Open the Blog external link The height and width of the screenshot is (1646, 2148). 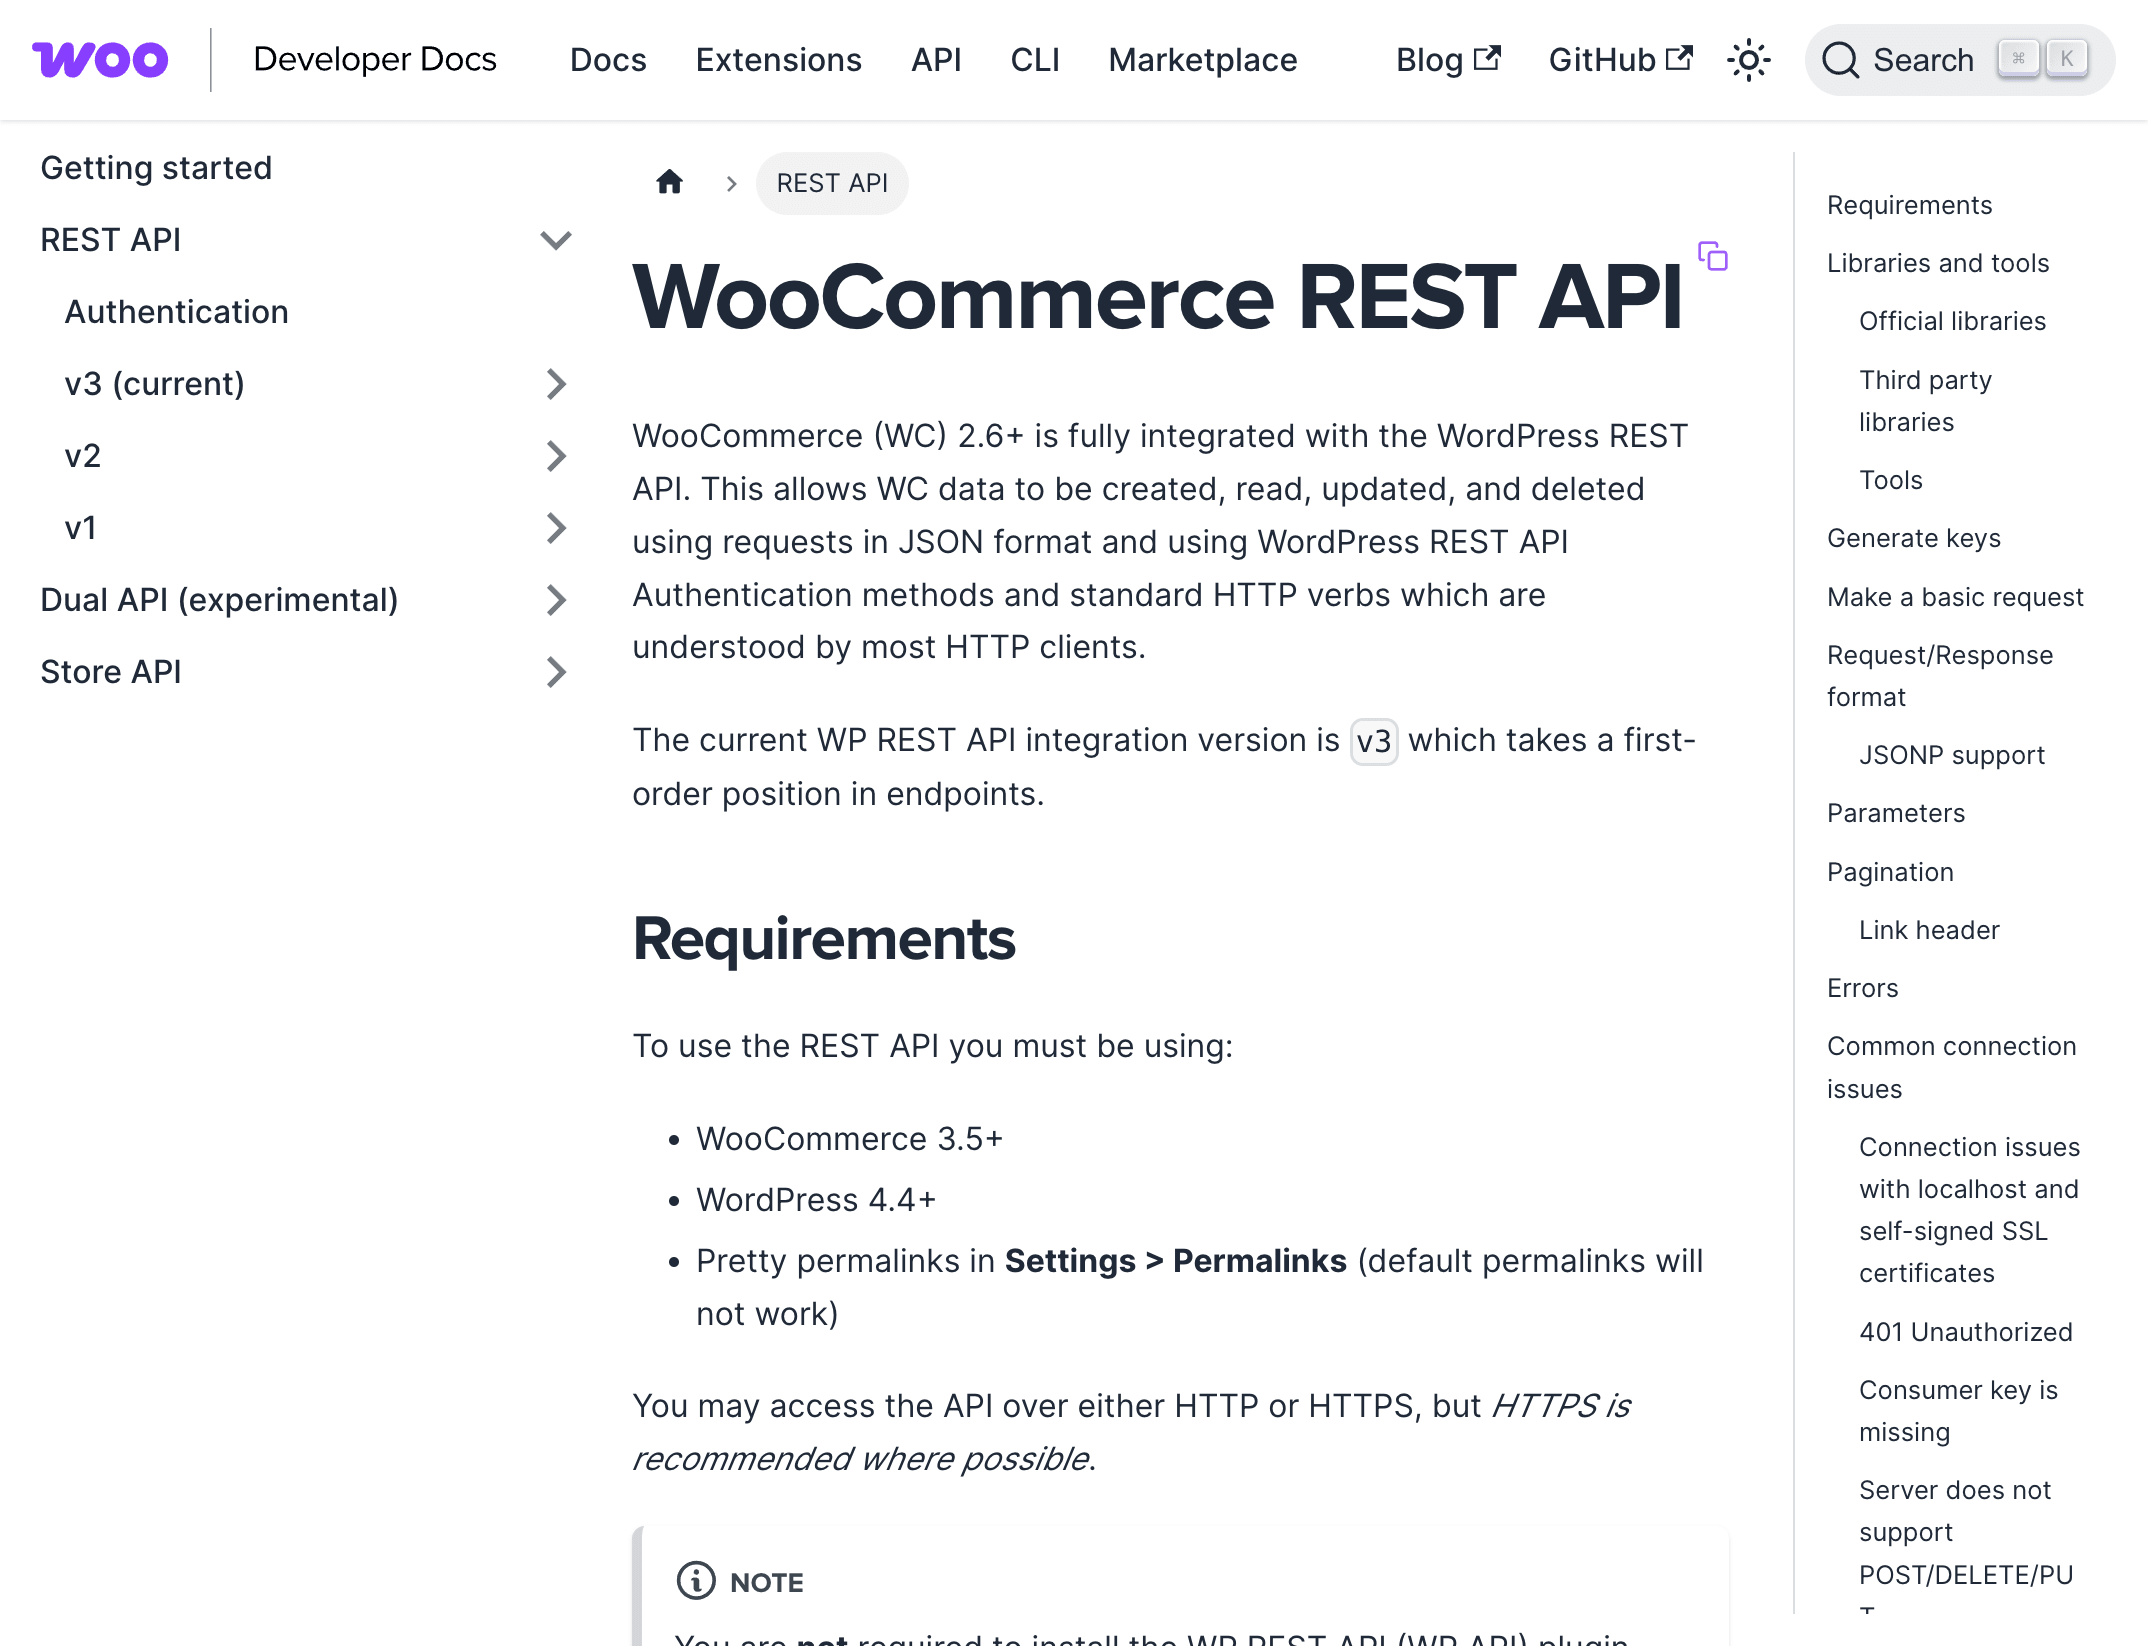[1448, 60]
